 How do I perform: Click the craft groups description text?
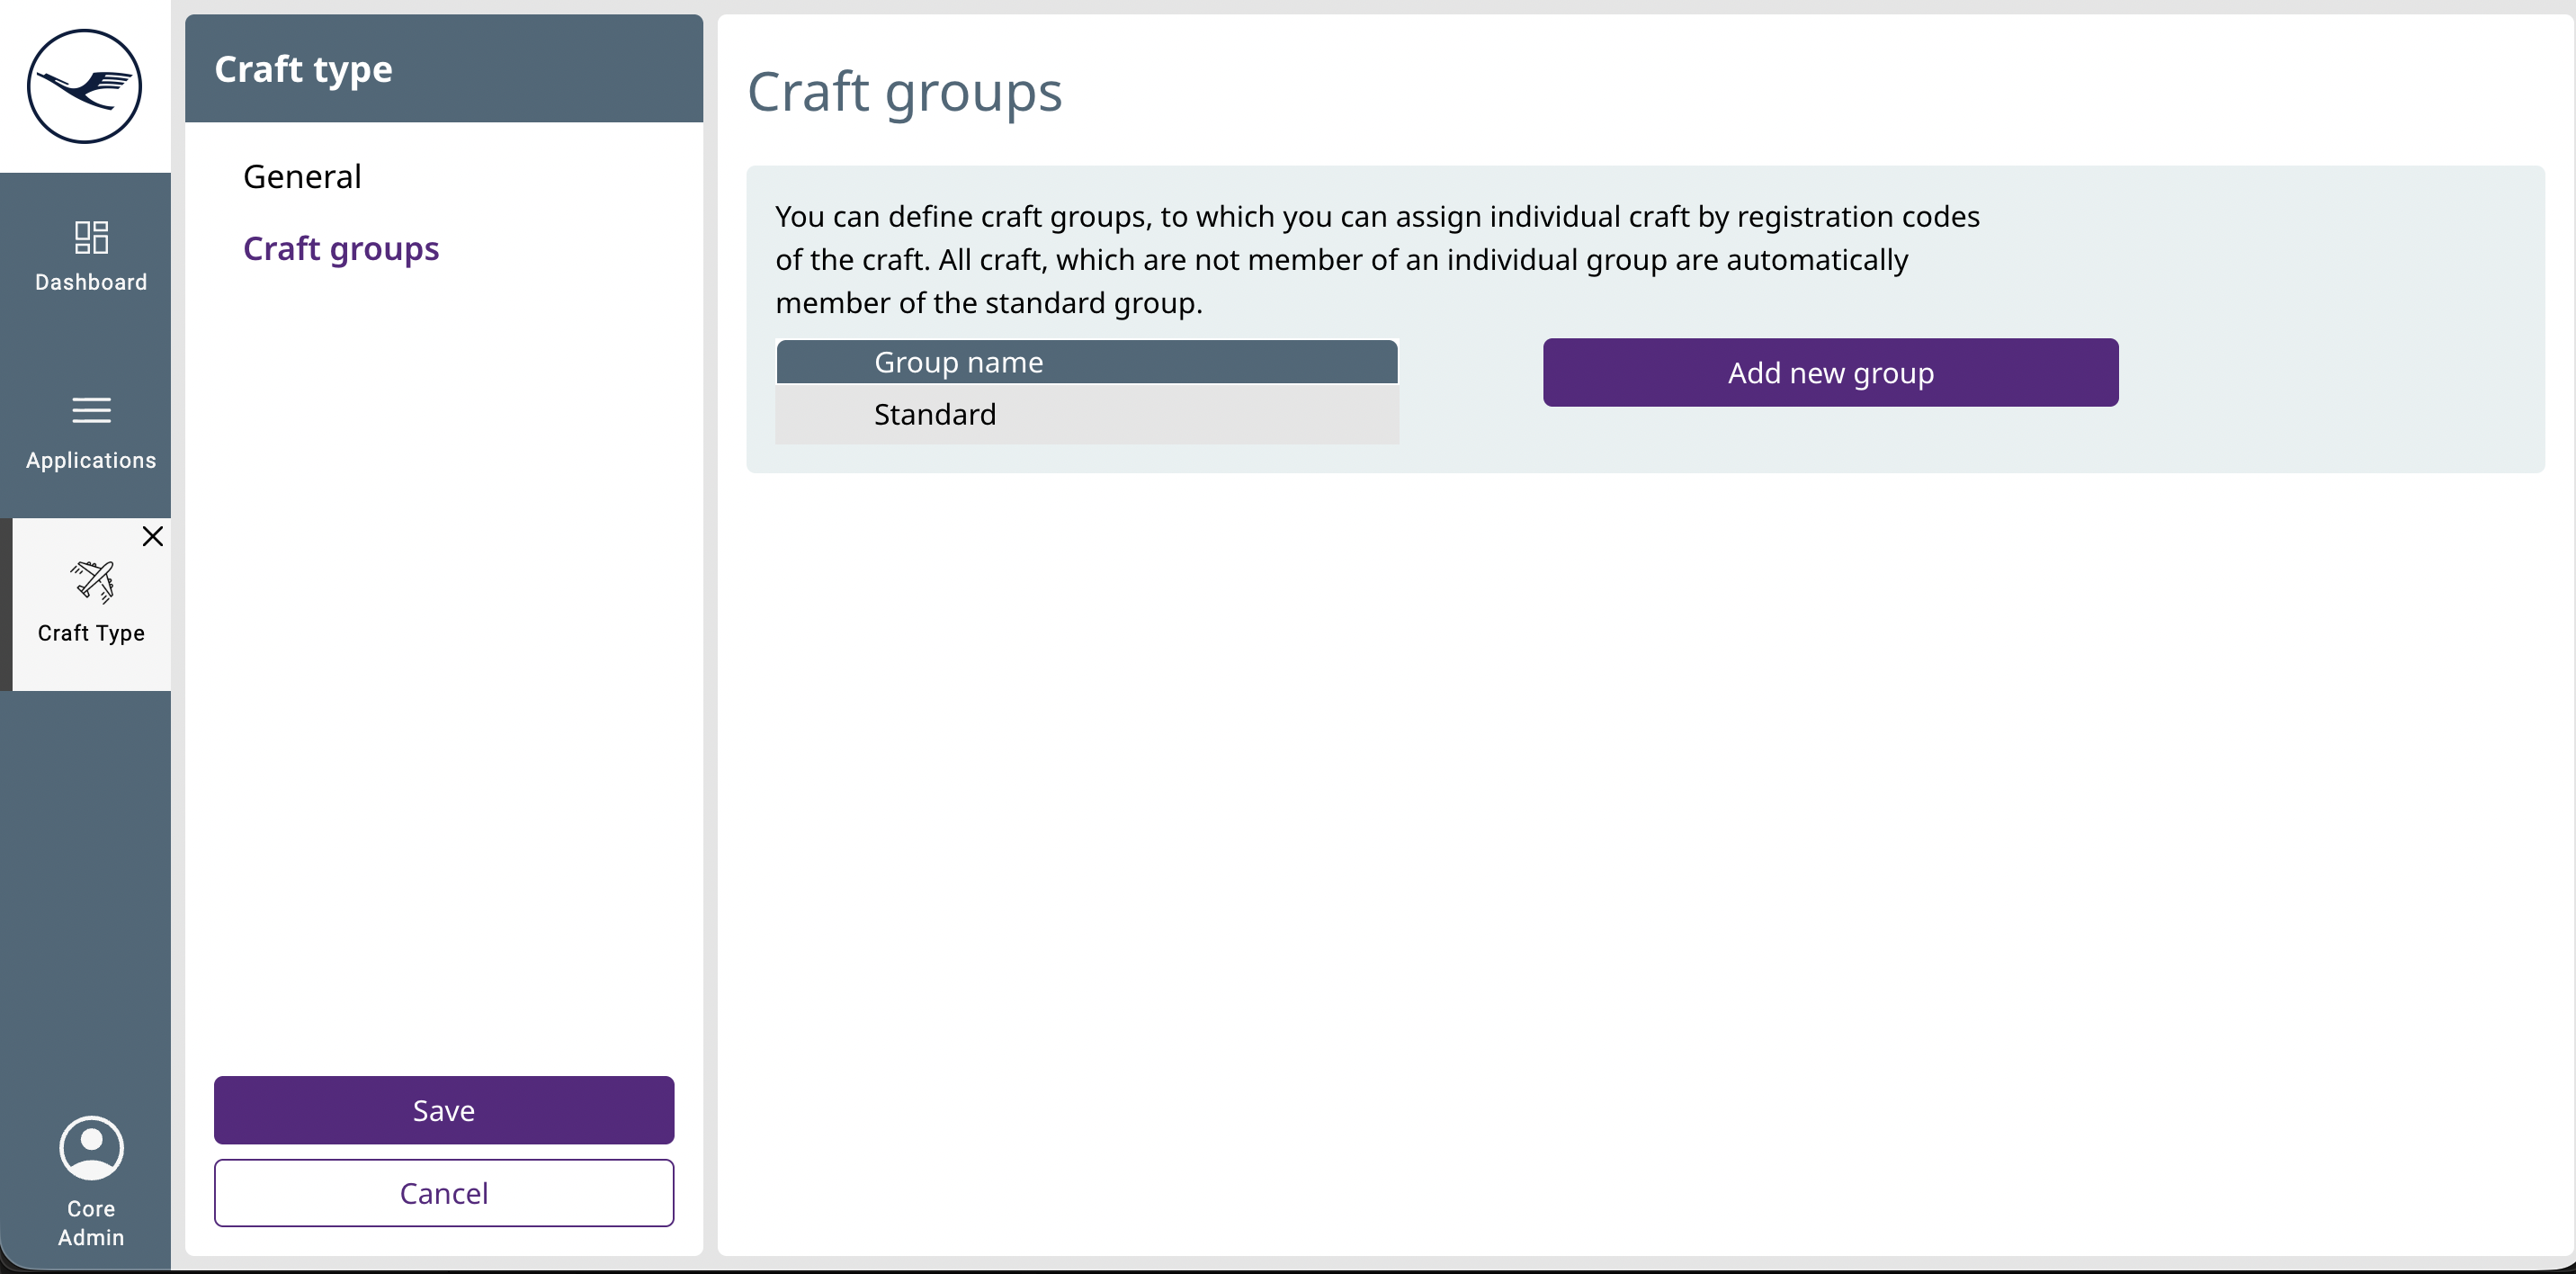point(1376,259)
